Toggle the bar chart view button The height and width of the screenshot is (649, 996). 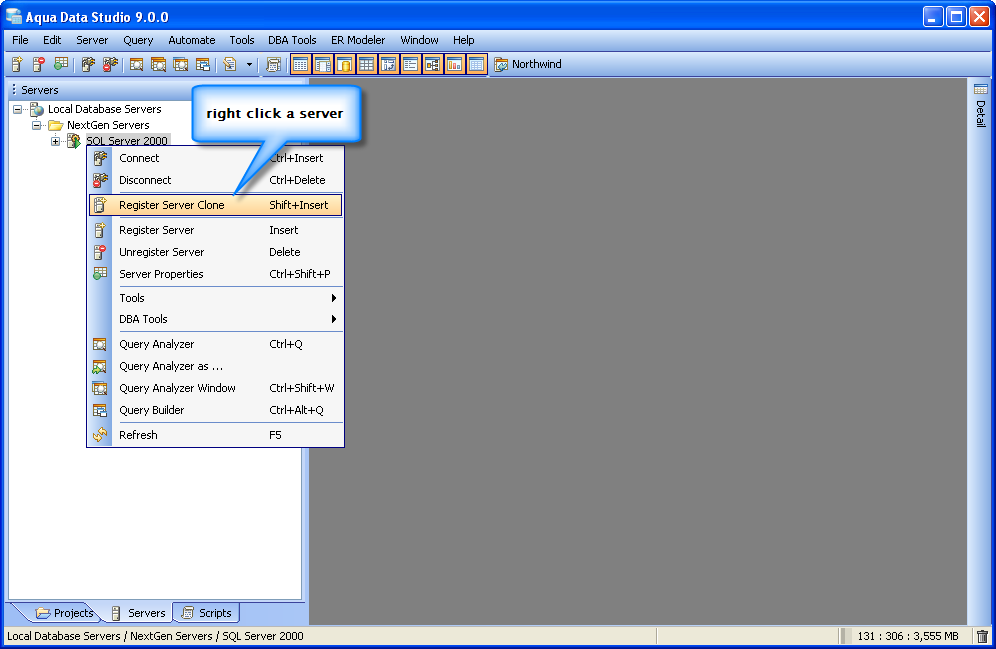click(x=454, y=64)
